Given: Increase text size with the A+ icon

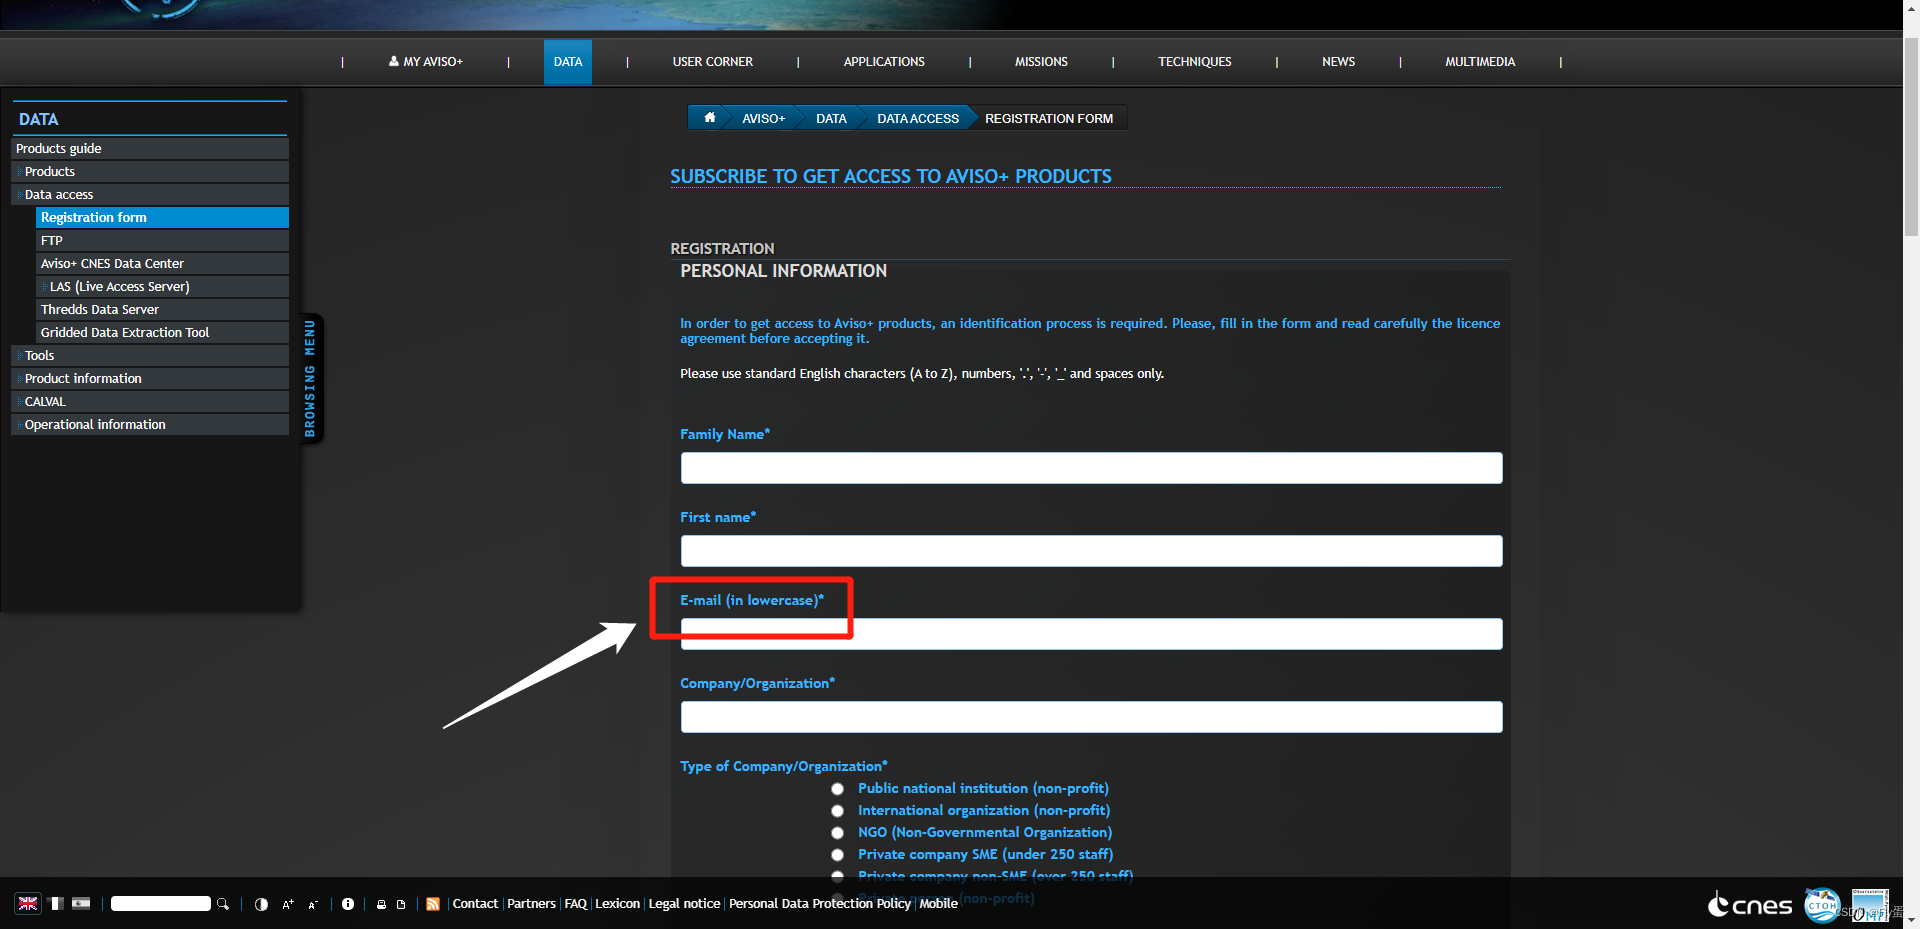Looking at the screenshot, I should coord(288,904).
